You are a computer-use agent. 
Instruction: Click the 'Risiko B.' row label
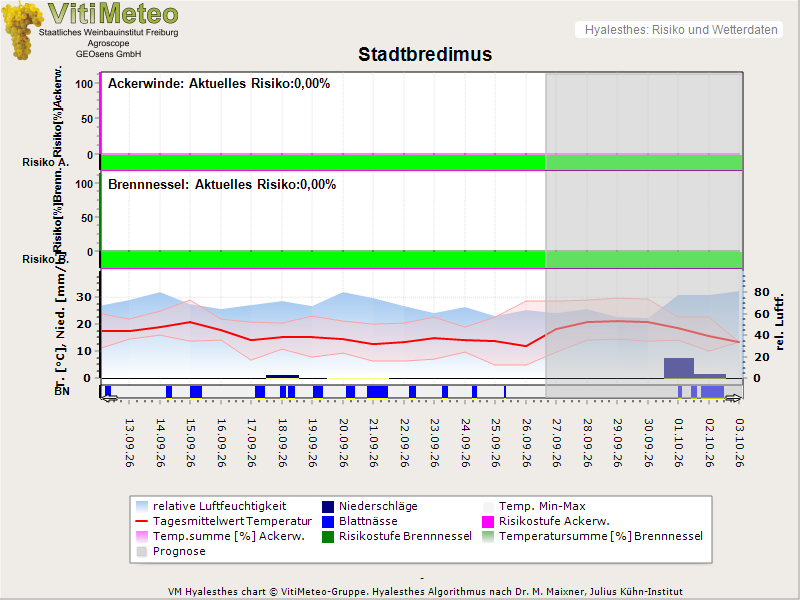click(x=45, y=259)
